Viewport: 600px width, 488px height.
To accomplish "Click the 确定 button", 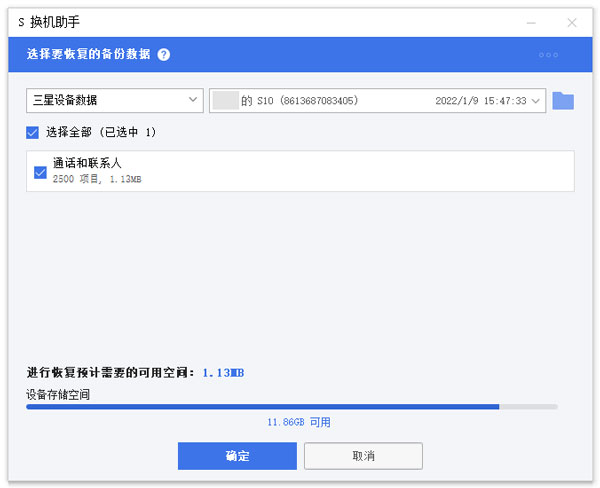I will 237,456.
